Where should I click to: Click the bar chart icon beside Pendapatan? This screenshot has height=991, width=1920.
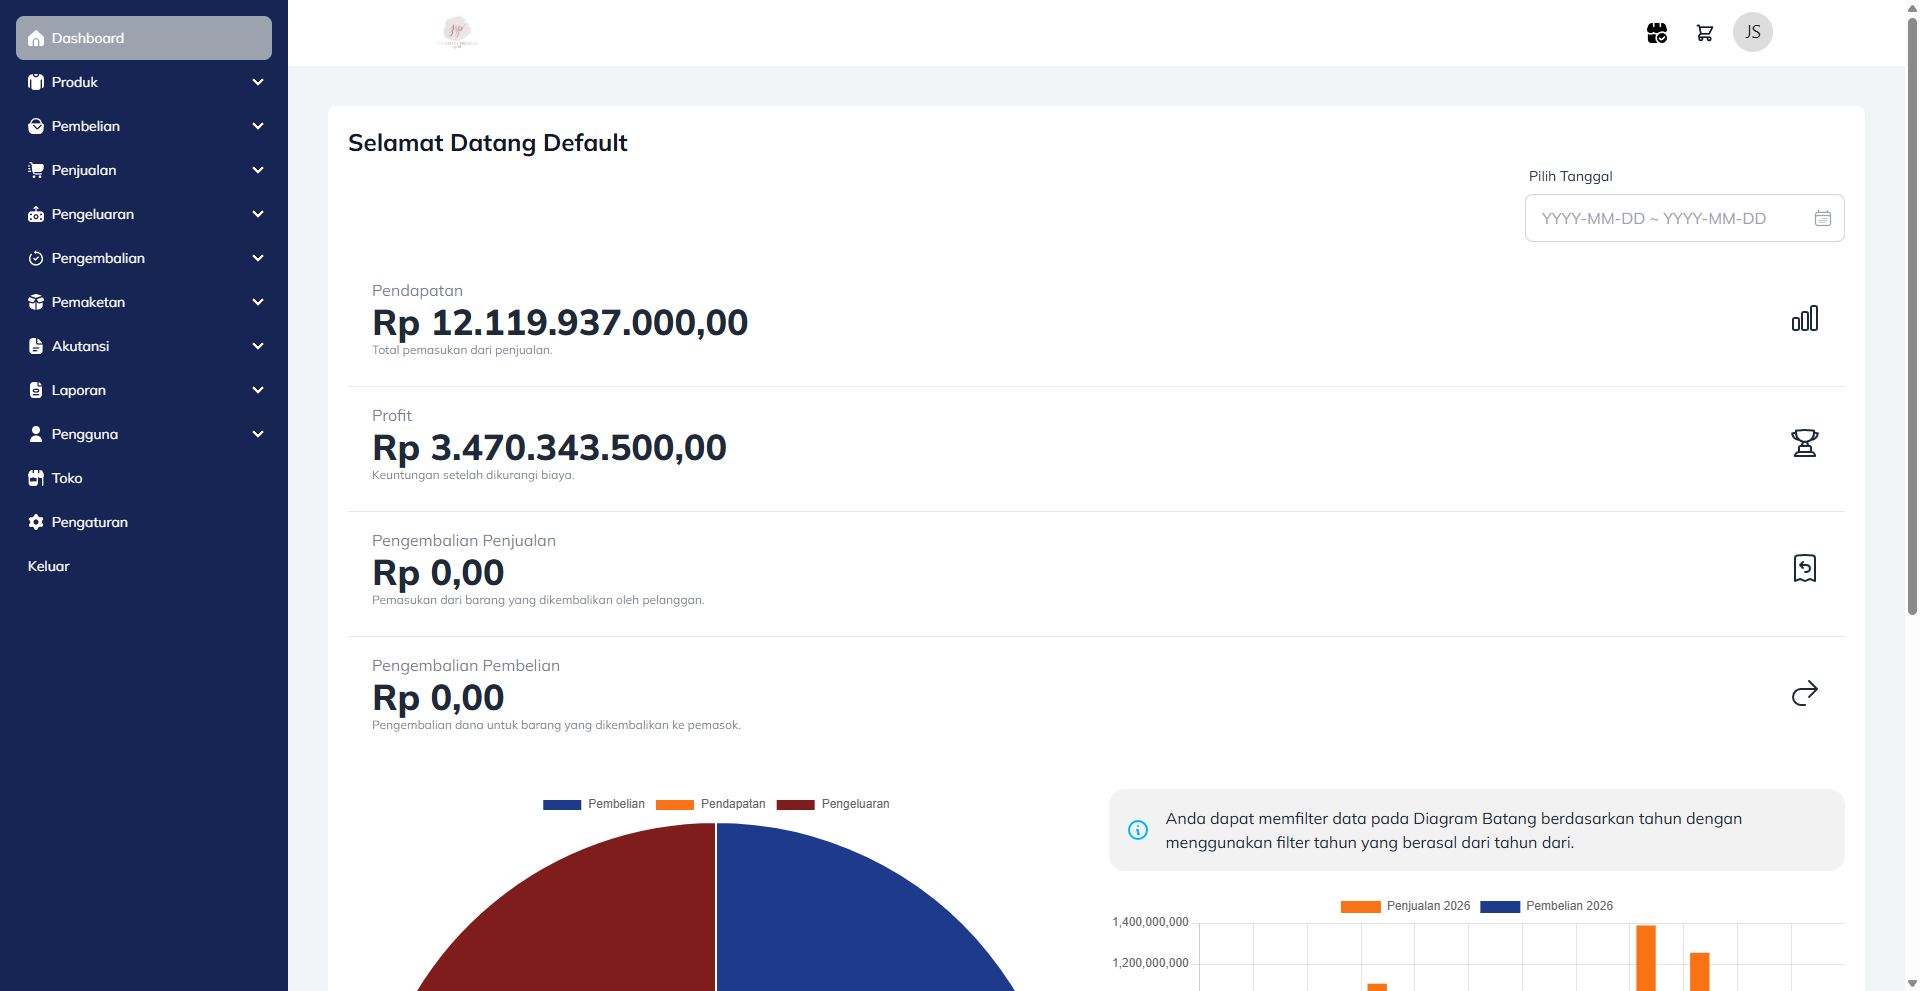point(1804,319)
